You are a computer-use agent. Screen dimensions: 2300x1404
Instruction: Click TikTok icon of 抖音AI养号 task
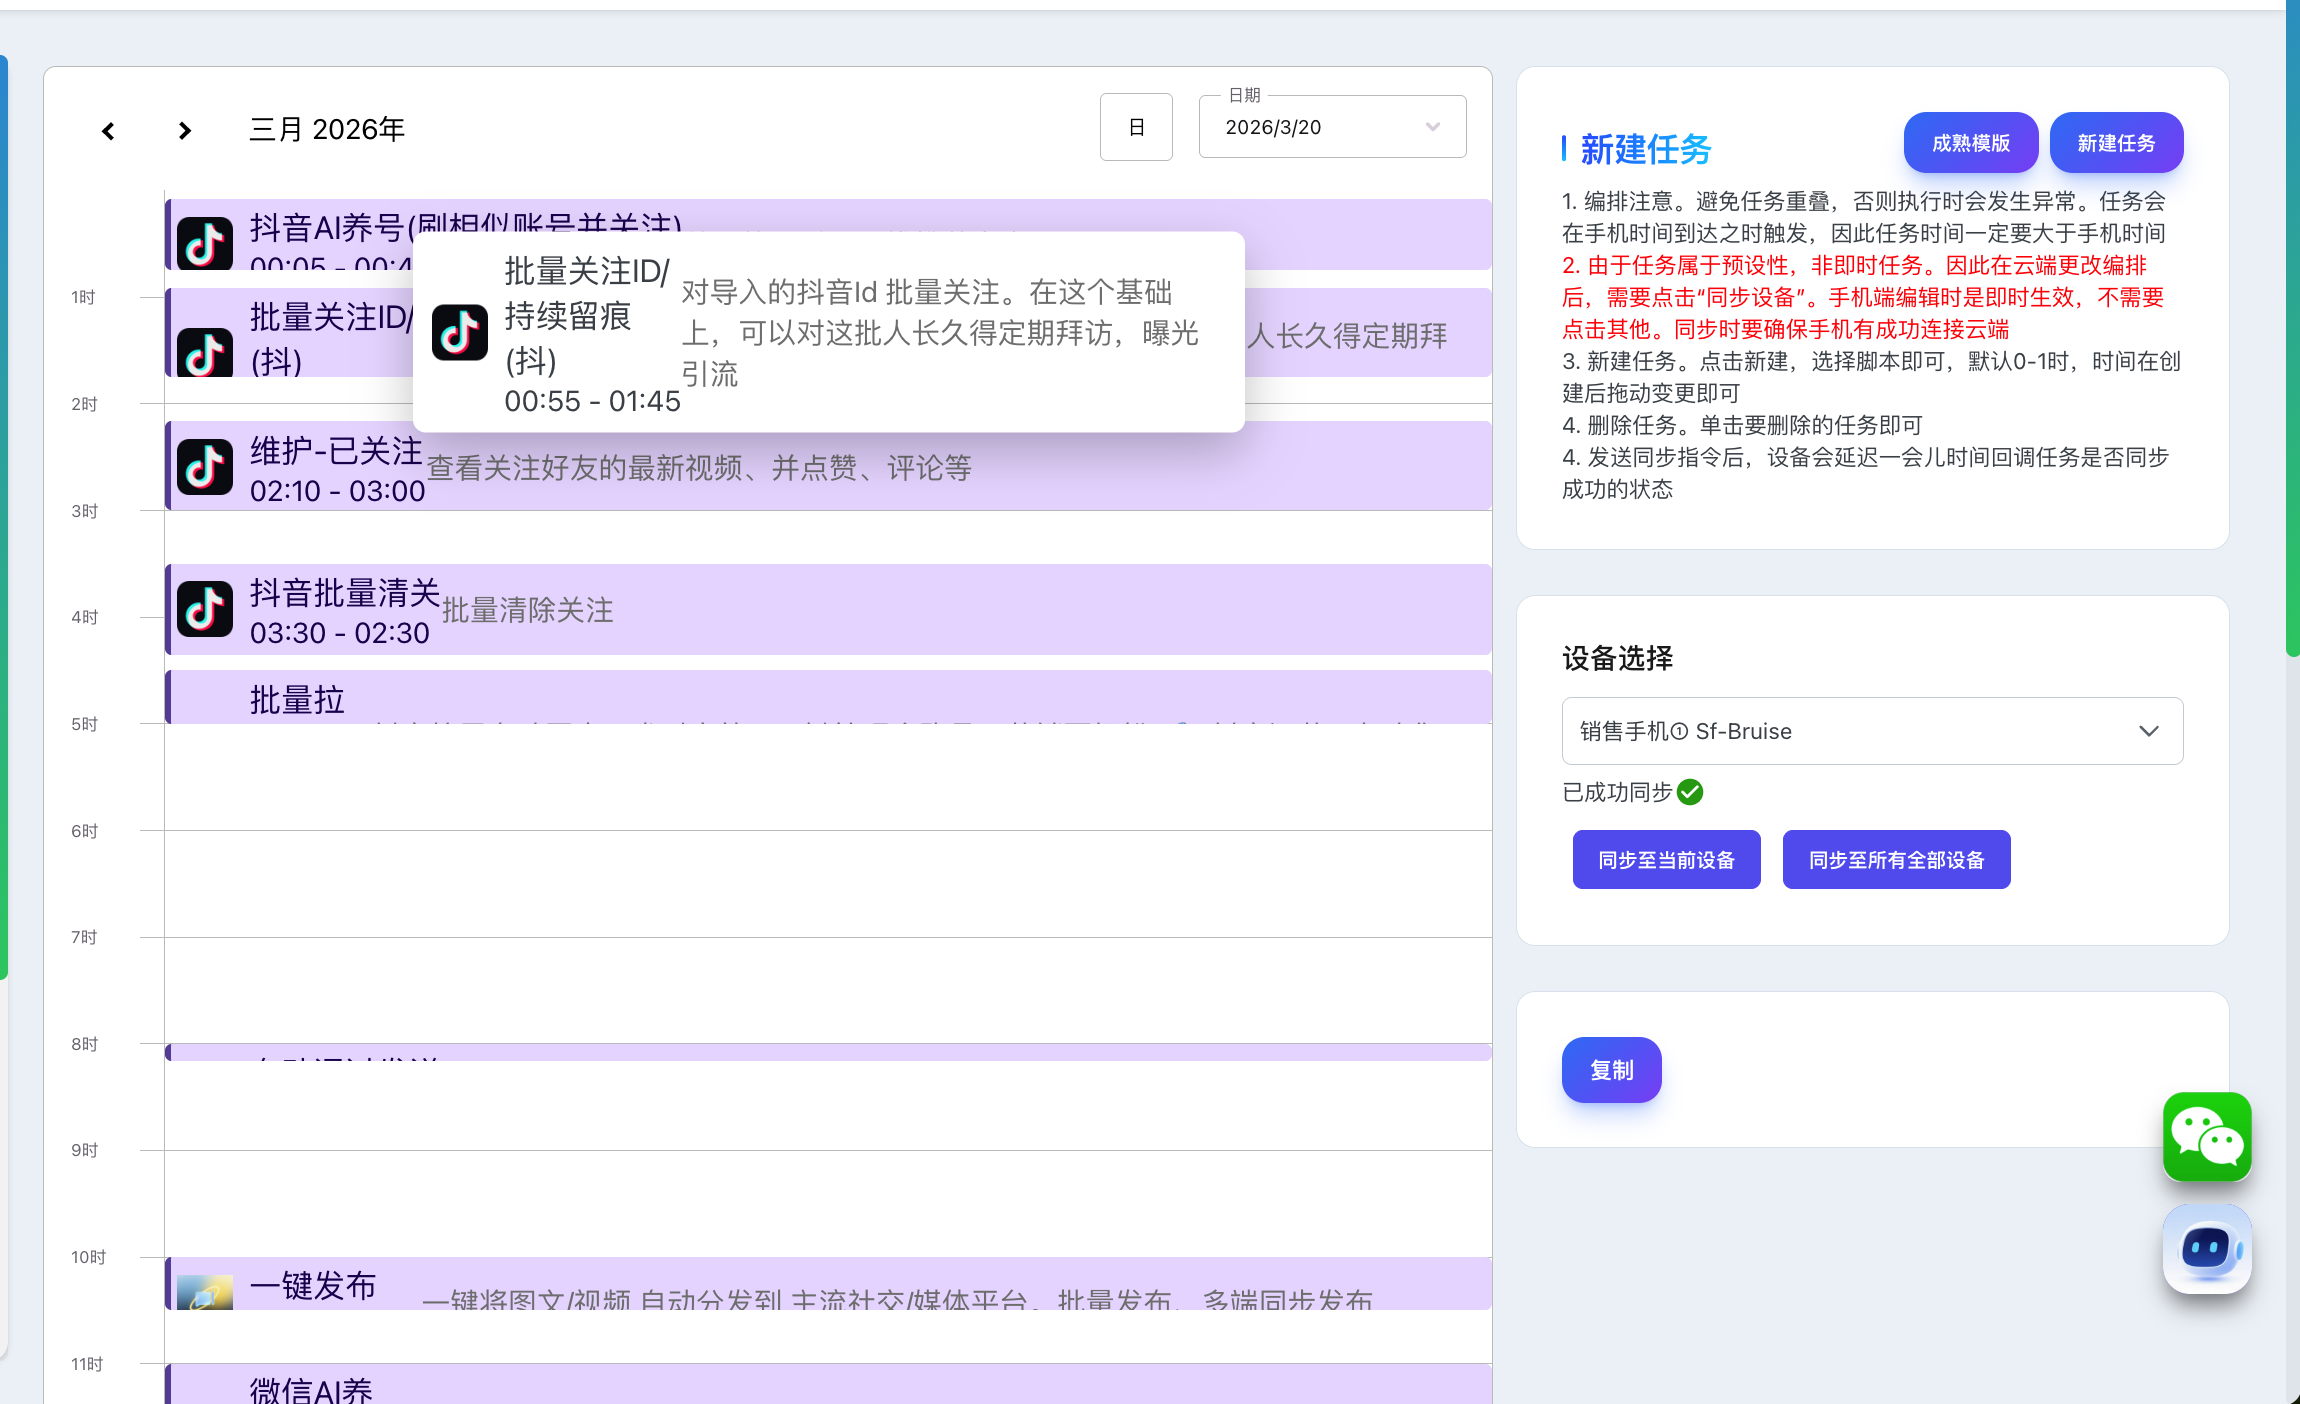pos(205,243)
